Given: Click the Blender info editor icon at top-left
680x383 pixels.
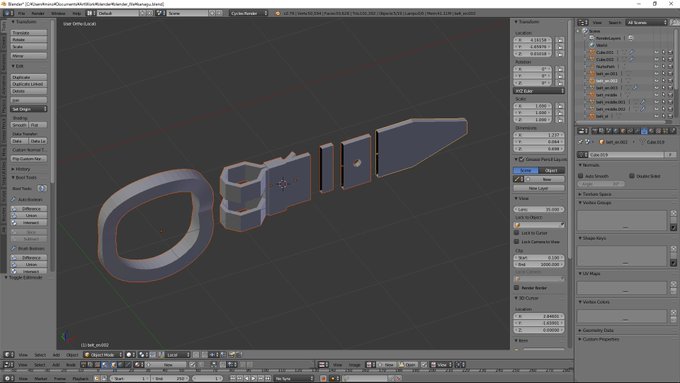Looking at the screenshot, I should [x=6, y=13].
